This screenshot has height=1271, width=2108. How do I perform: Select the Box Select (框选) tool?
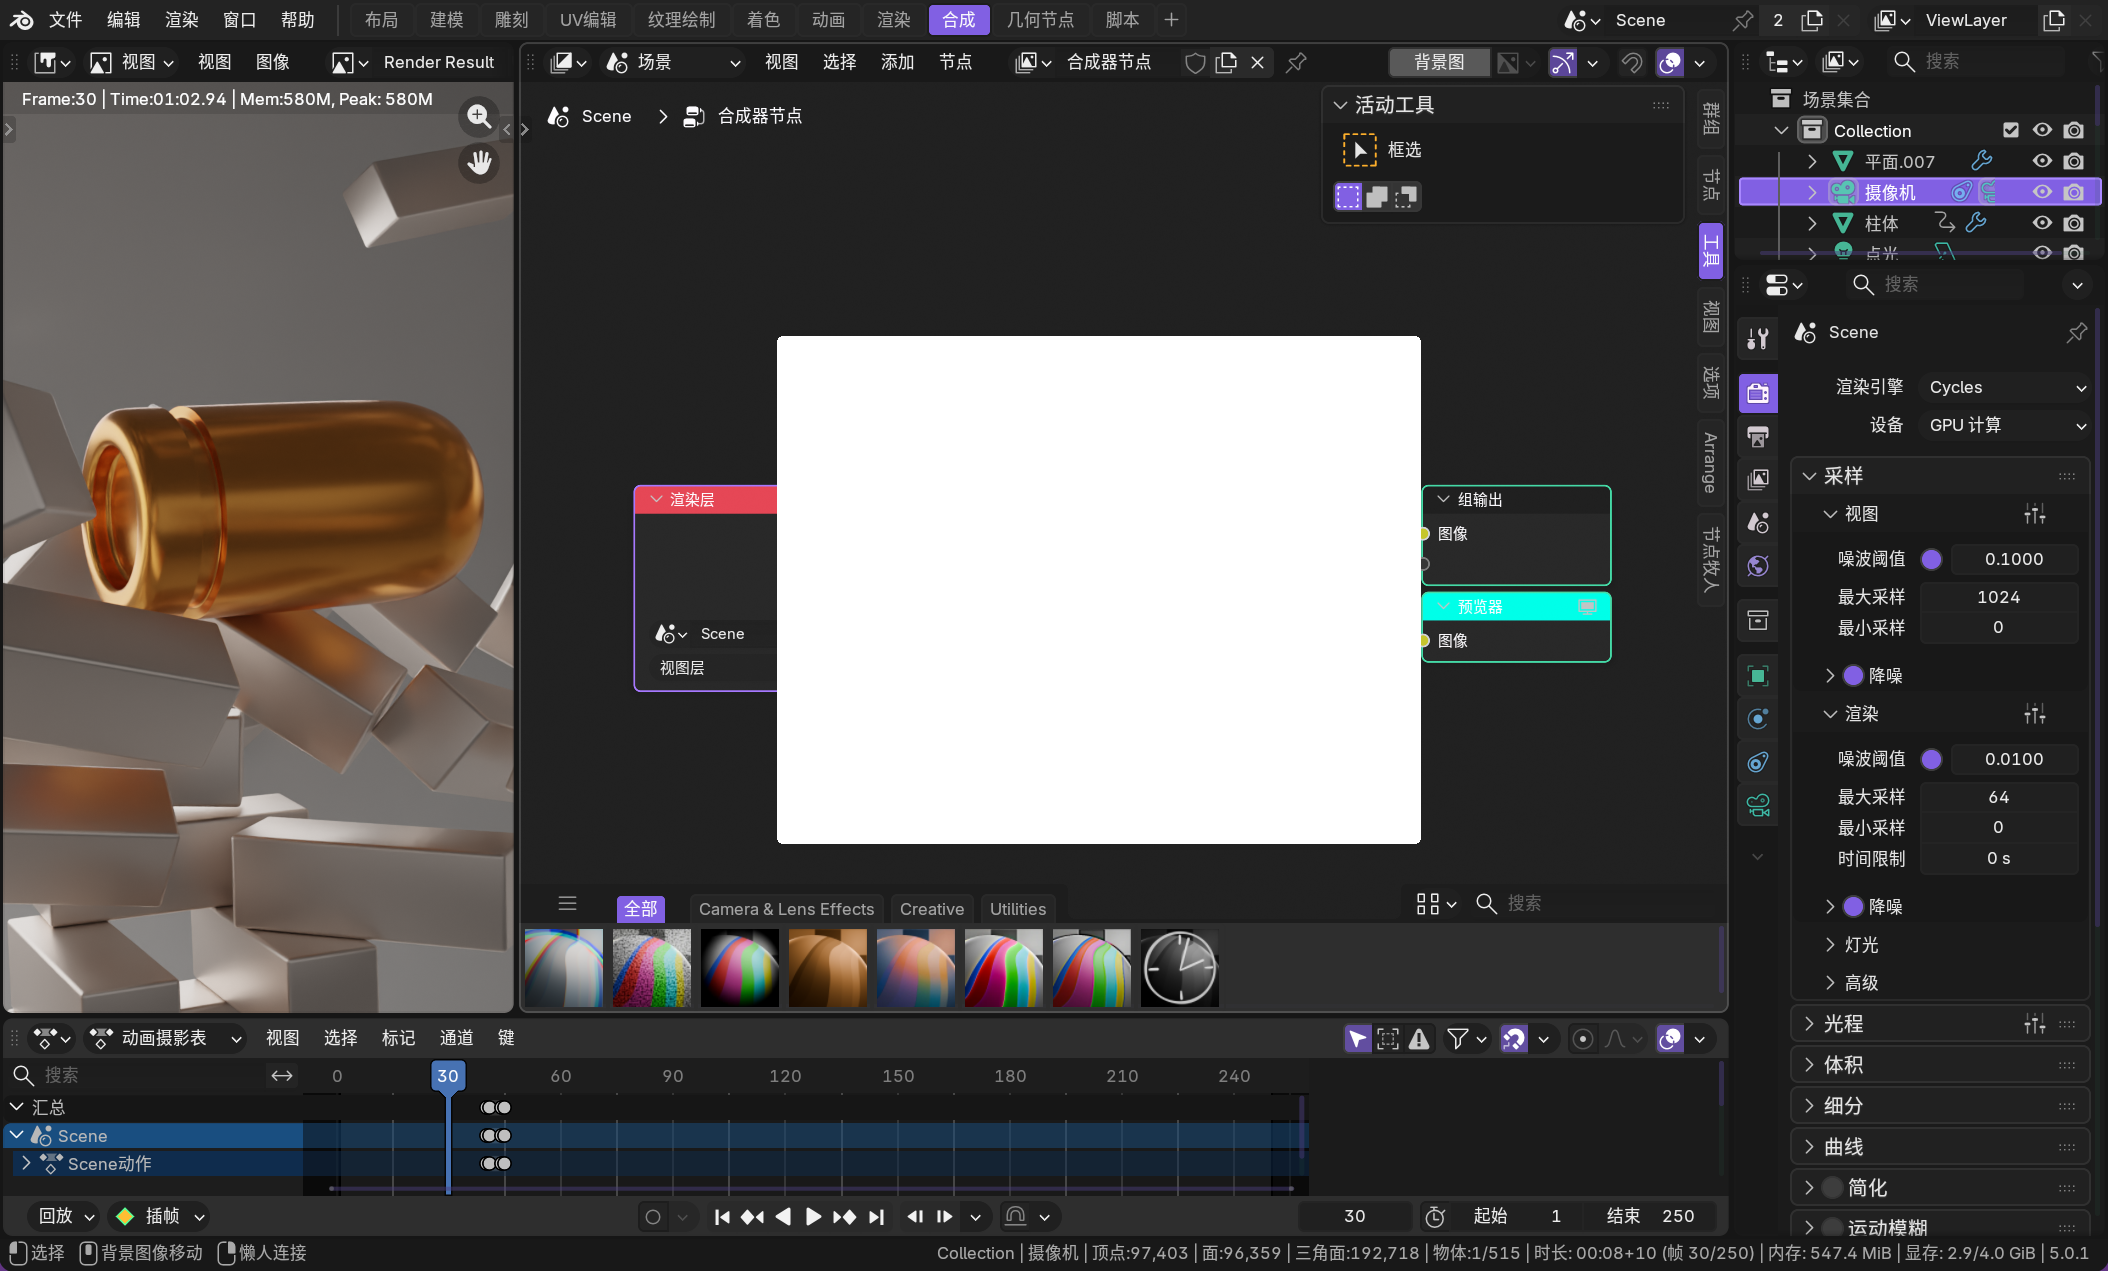[1359, 150]
